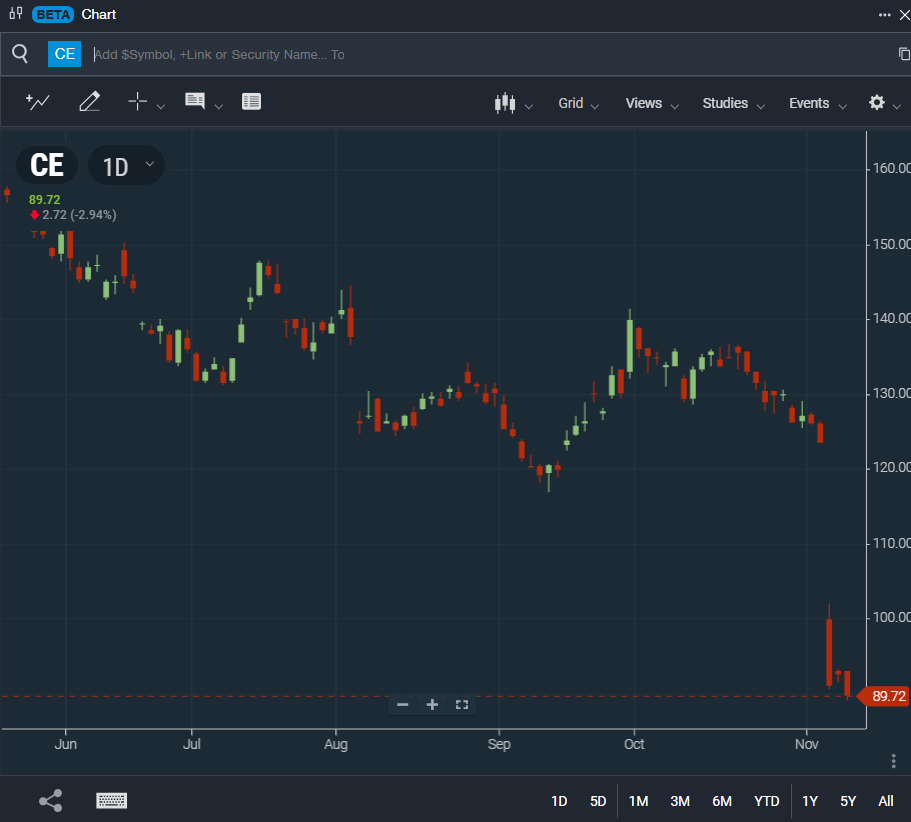Click the Oct label on time axis

(634, 744)
